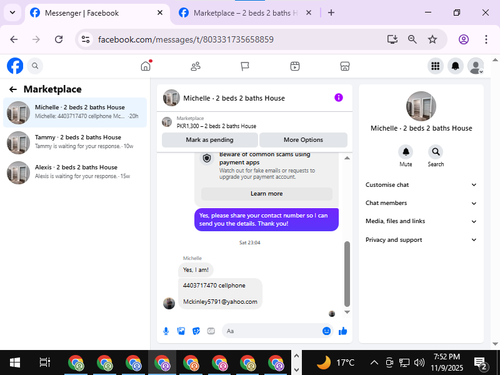
Task: Choose a GIF icon
Action: [x=211, y=331]
